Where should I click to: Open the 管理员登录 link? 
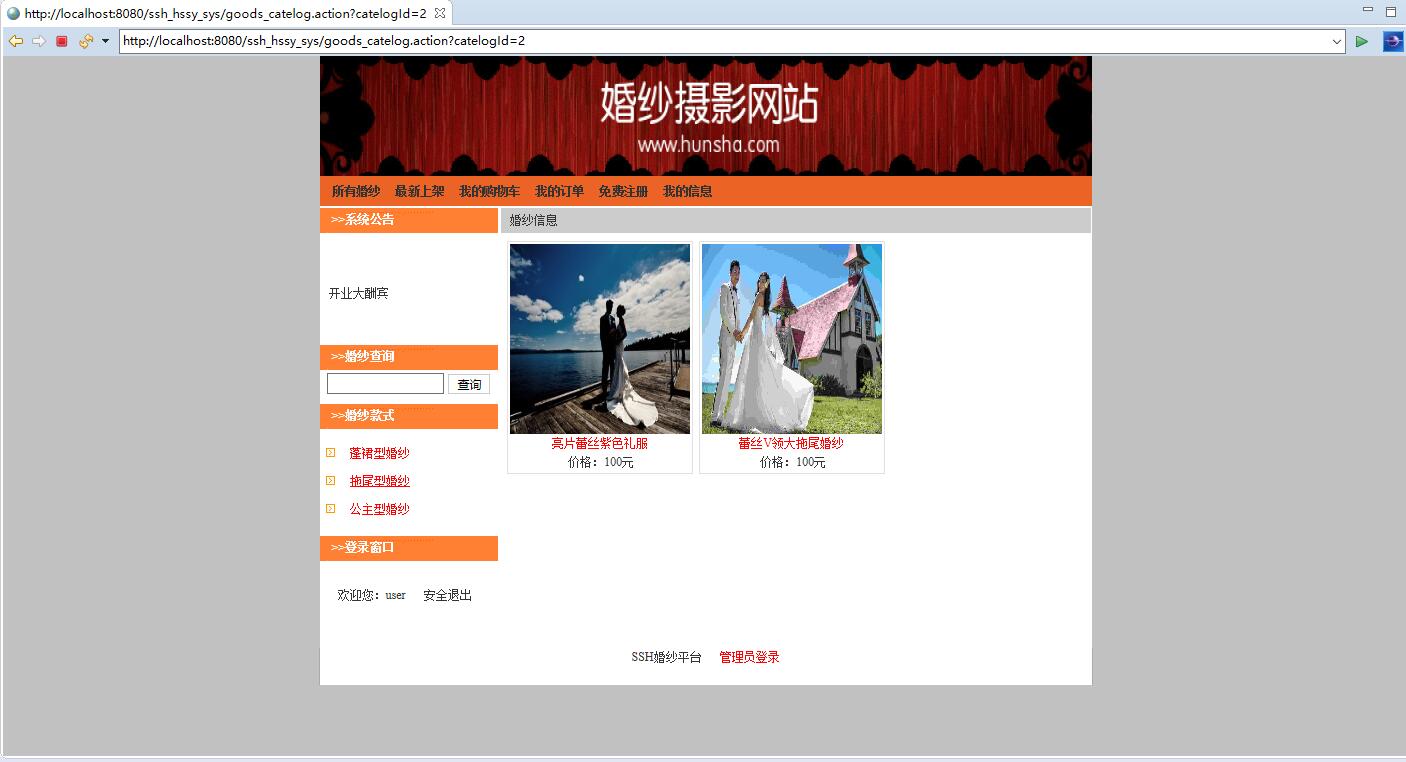[x=747, y=657]
